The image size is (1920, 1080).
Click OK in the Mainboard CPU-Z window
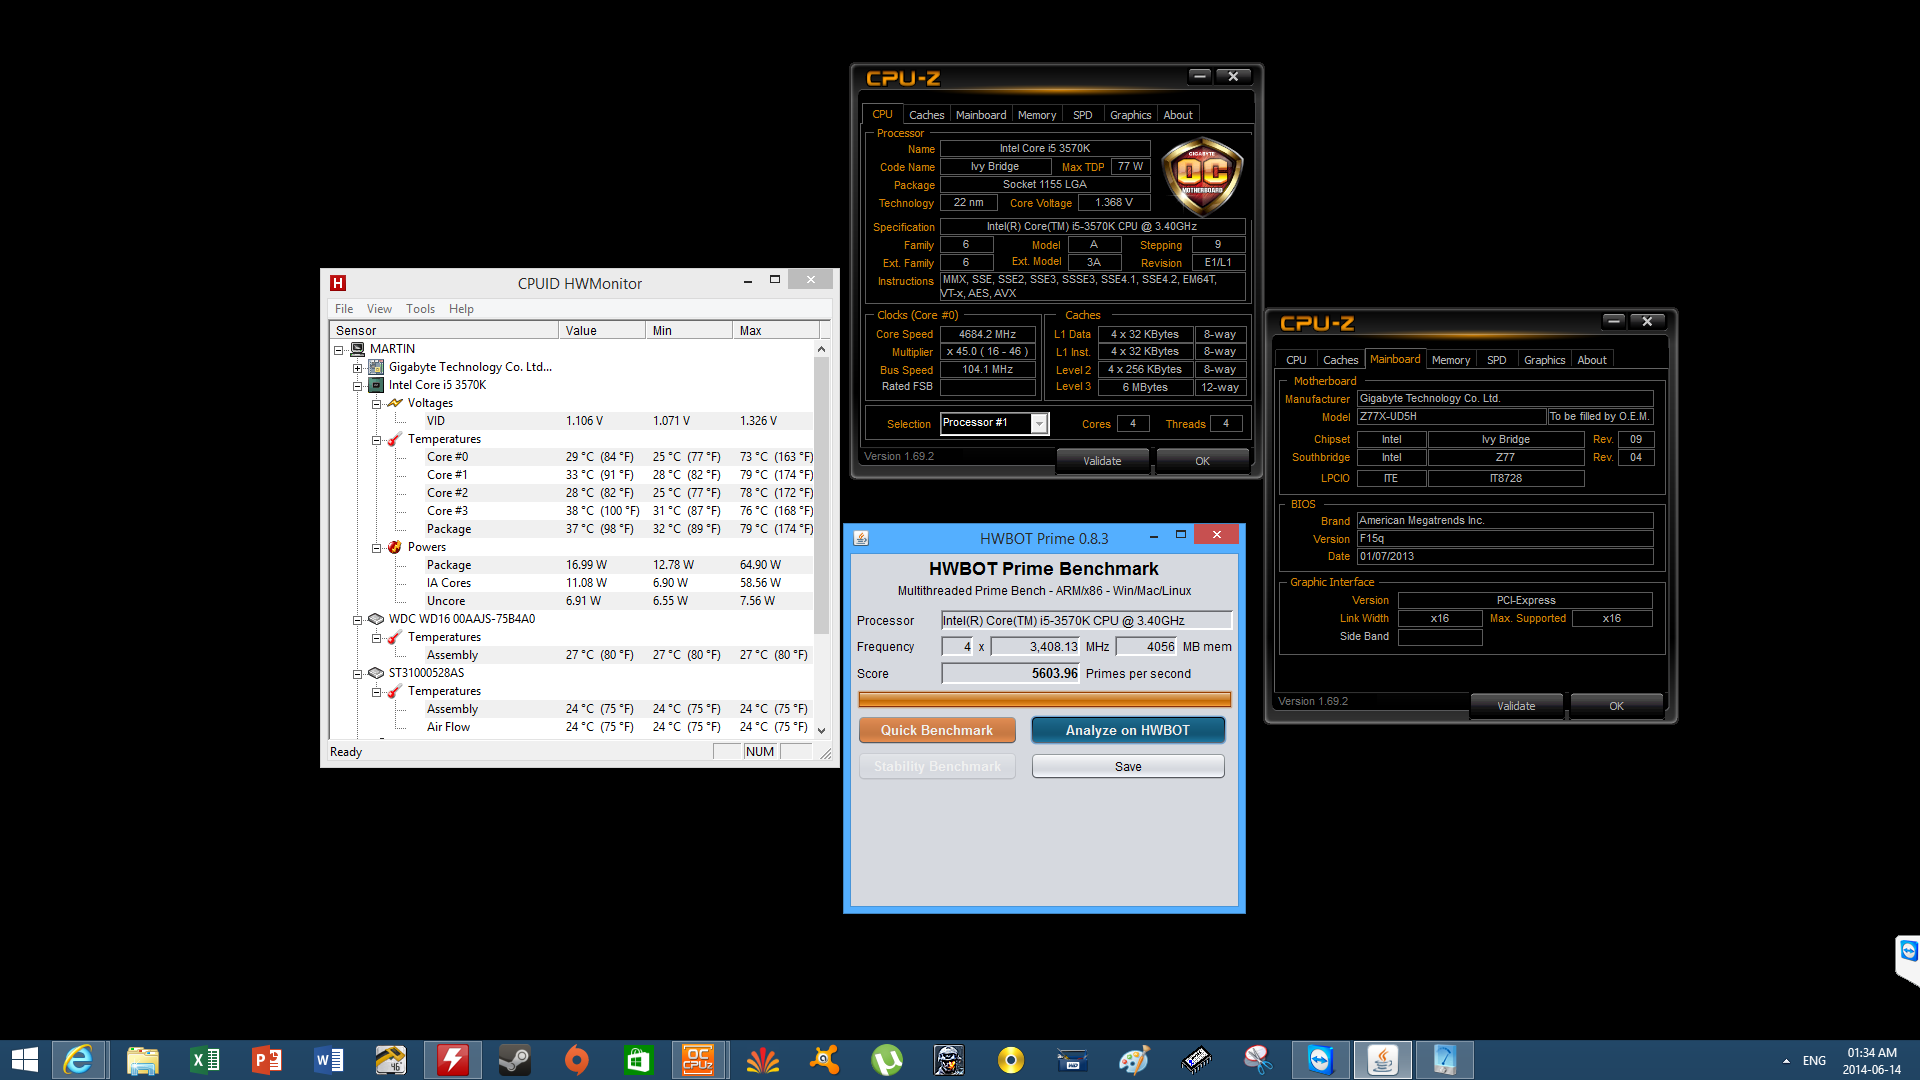(1616, 706)
